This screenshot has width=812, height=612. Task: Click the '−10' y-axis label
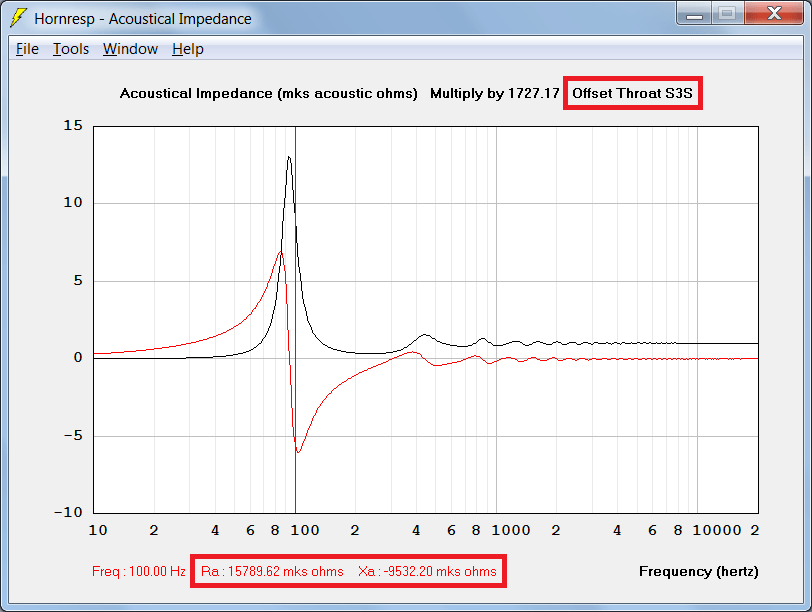click(x=68, y=513)
